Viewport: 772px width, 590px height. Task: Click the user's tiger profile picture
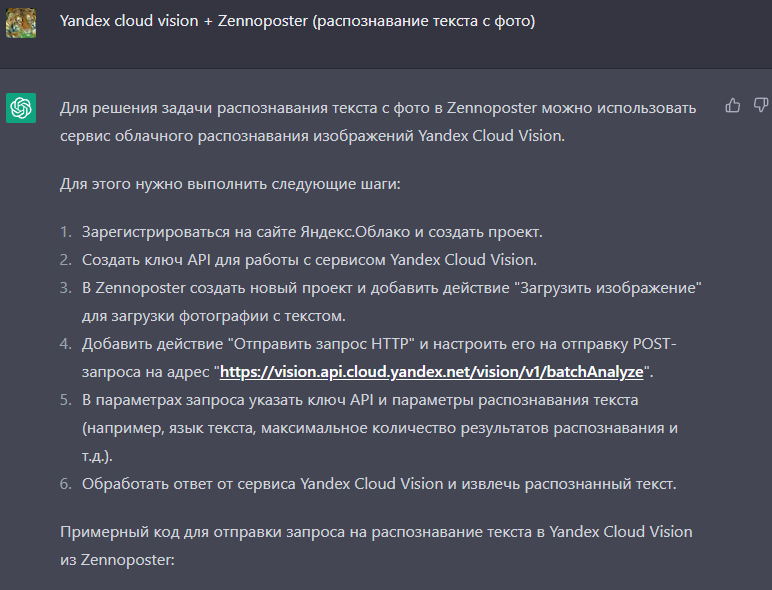tap(21, 23)
